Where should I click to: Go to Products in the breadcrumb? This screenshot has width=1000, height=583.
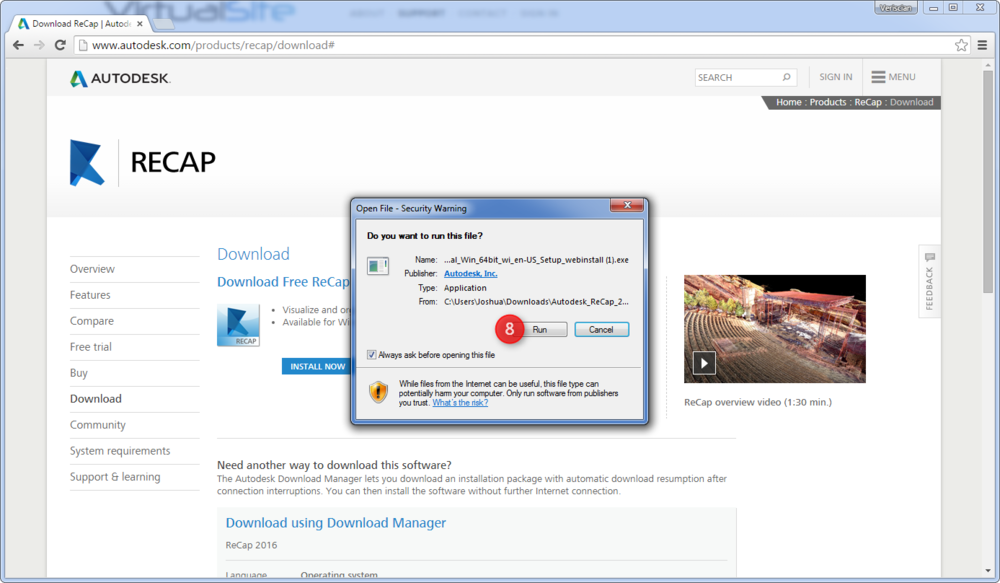coord(828,102)
